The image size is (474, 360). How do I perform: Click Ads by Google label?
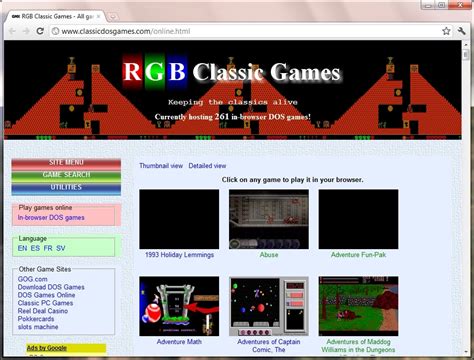click(x=47, y=348)
